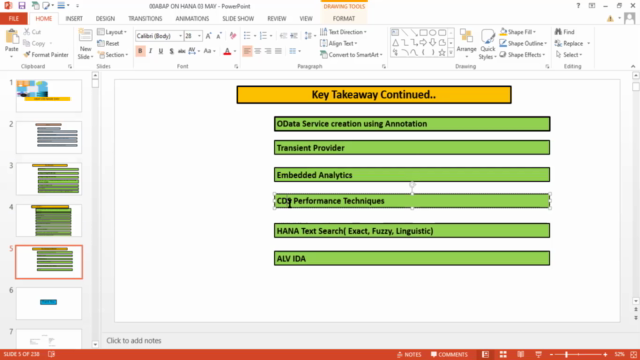The height and width of the screenshot is (360, 640).
Task: Decrease the list indent level
Action: pyautogui.click(x=283, y=36)
